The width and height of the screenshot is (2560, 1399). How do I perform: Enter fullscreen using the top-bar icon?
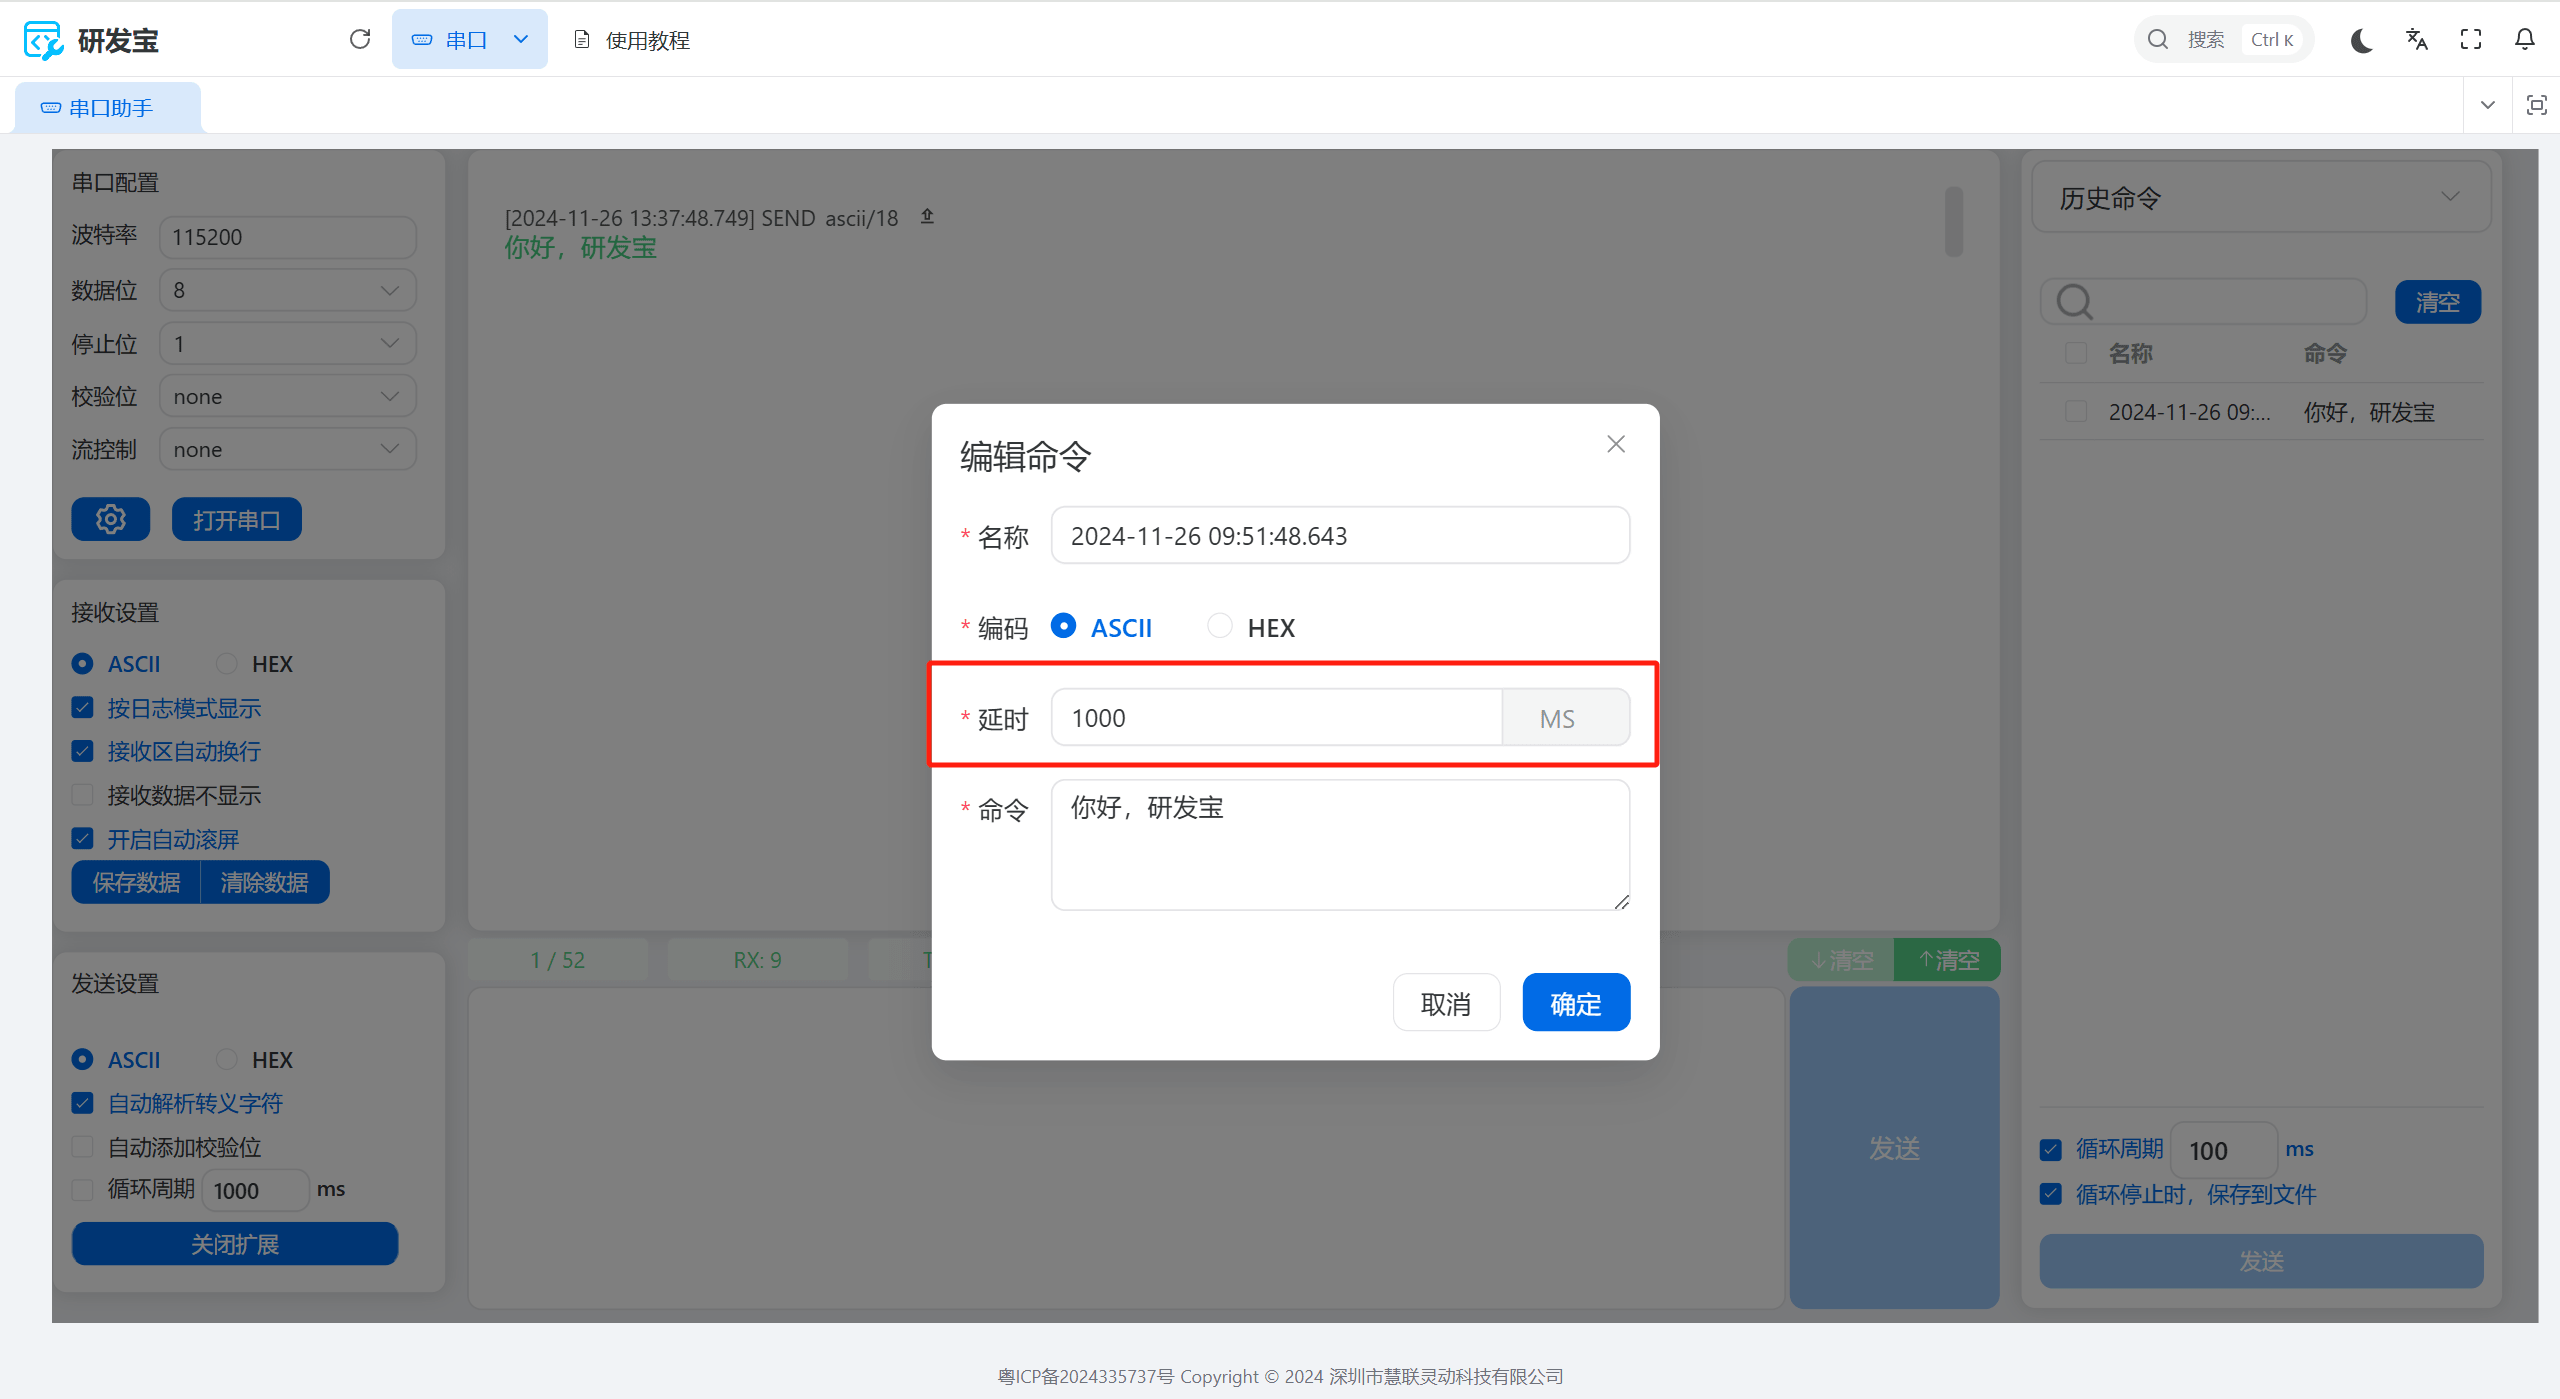point(2471,40)
